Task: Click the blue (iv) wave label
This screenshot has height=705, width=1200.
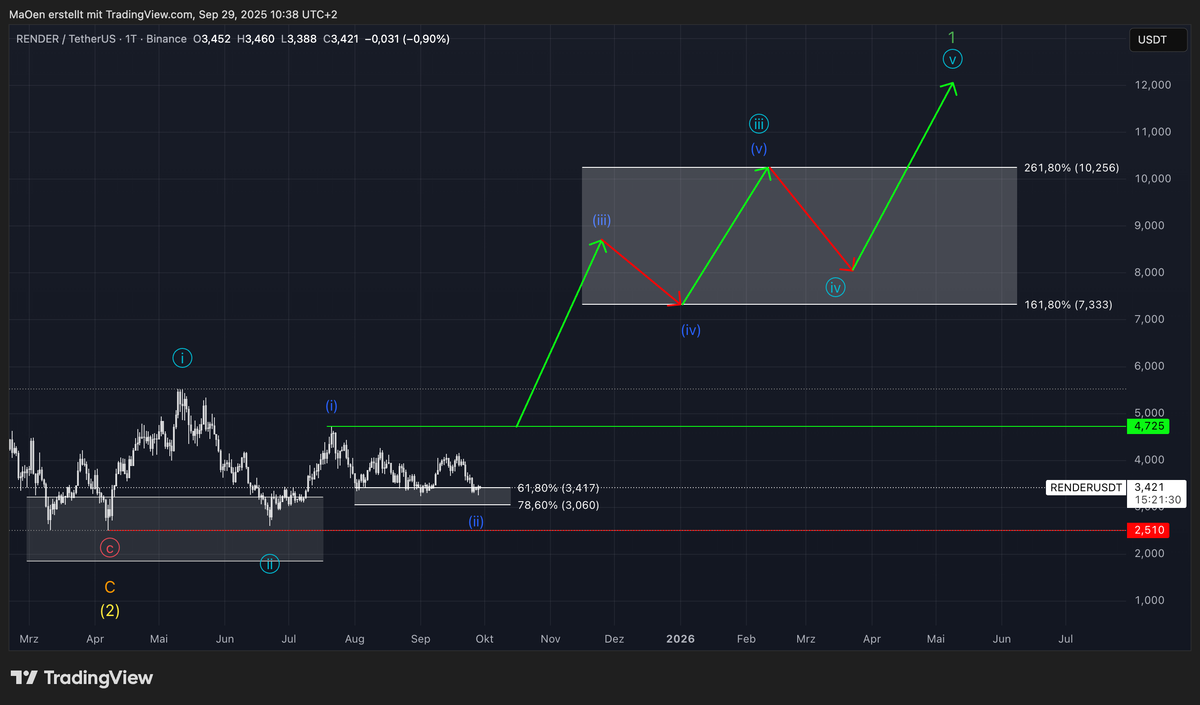Action: pyautogui.click(x=690, y=329)
